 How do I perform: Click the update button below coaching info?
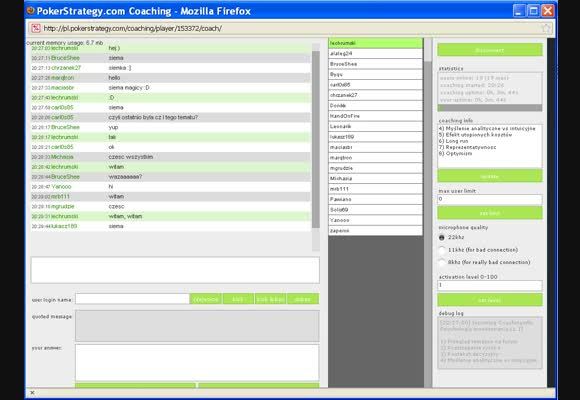(490, 176)
